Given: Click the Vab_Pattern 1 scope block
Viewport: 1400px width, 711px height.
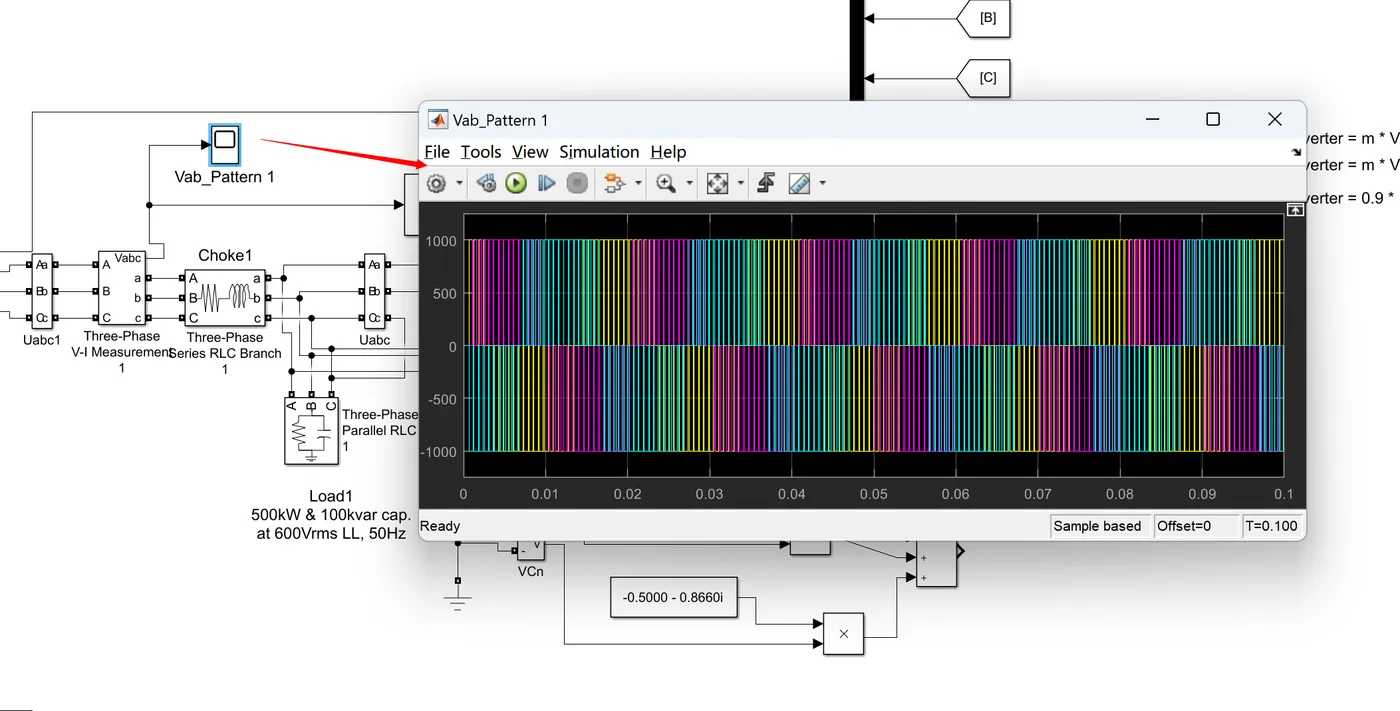Looking at the screenshot, I should [x=224, y=145].
